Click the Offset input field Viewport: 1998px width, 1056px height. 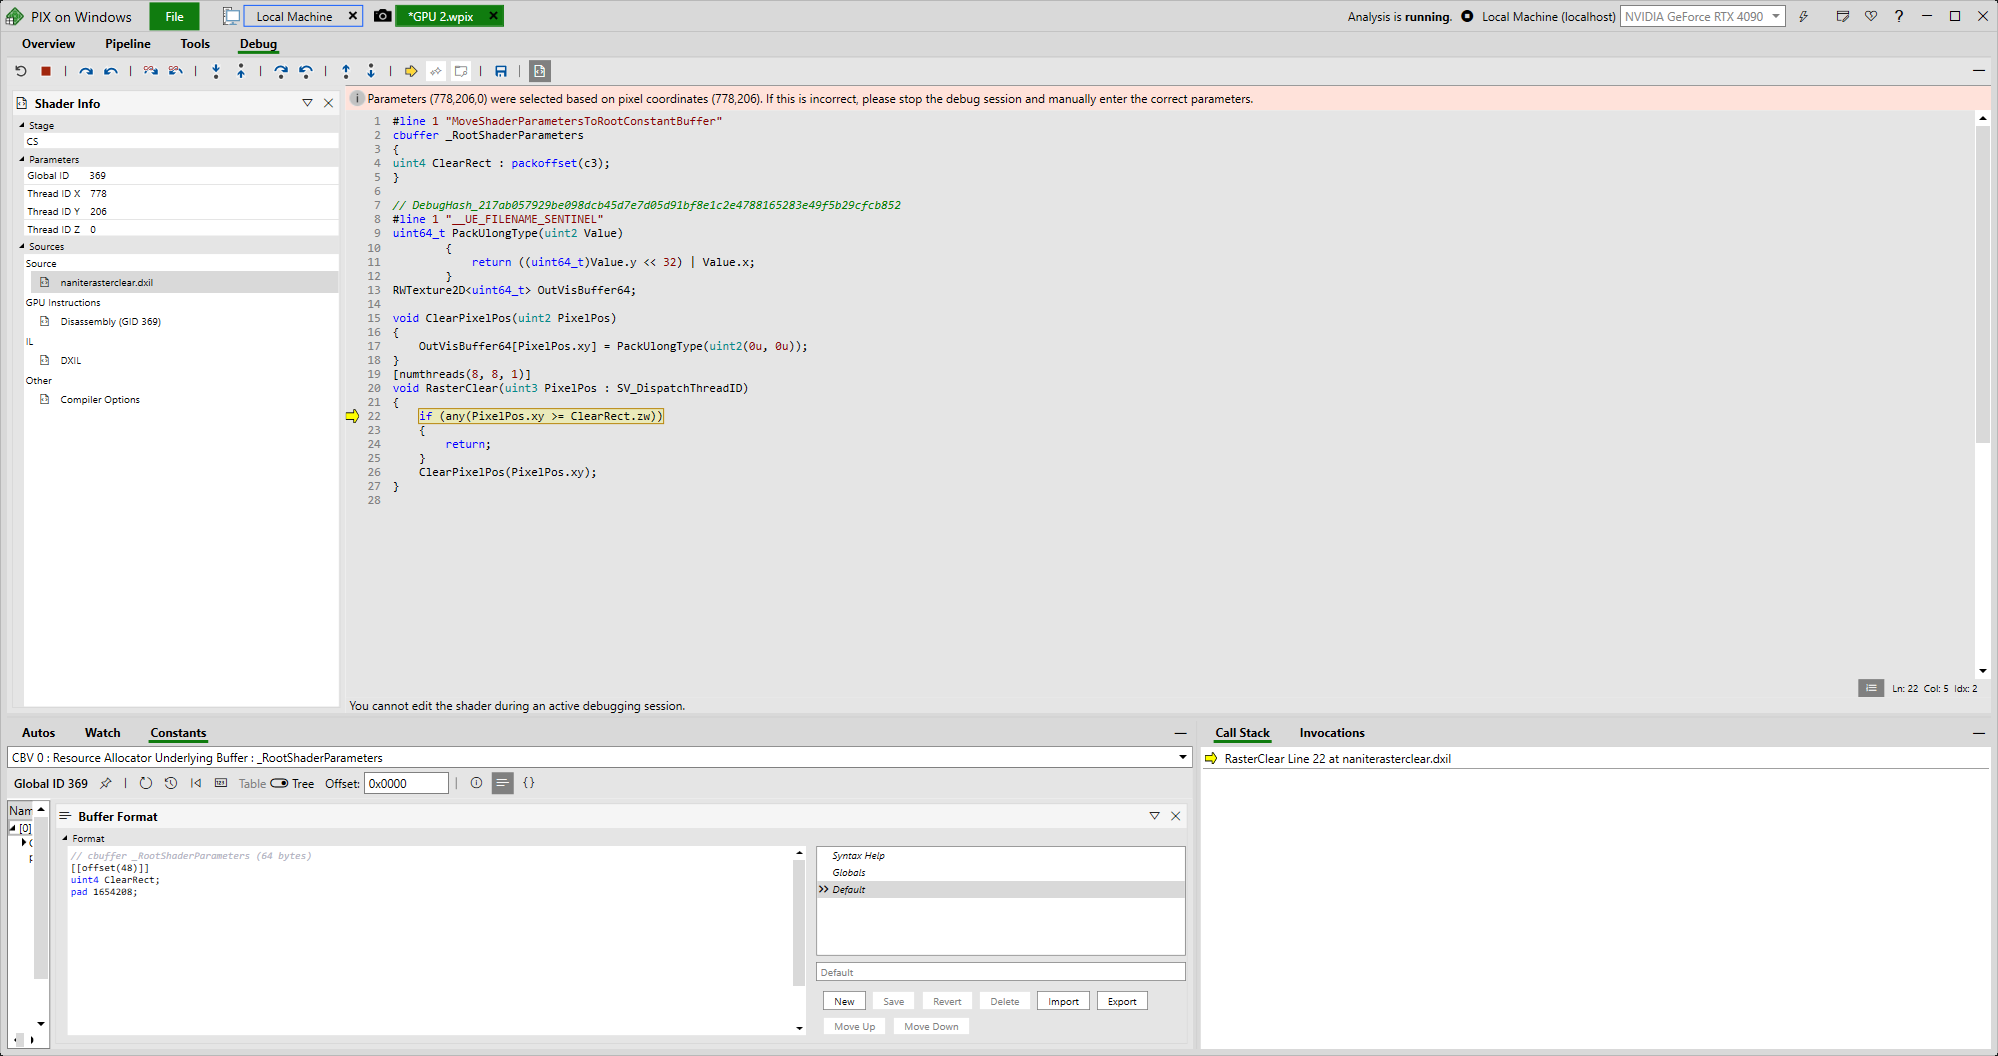[x=406, y=783]
